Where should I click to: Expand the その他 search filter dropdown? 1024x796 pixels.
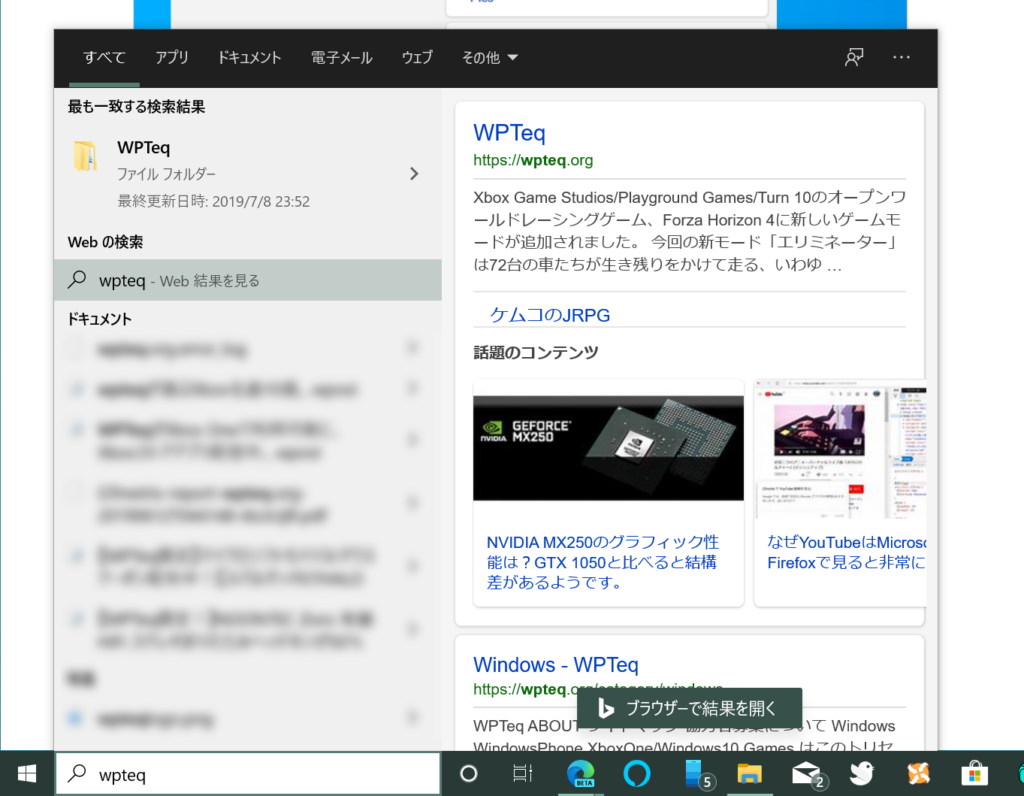tap(489, 58)
